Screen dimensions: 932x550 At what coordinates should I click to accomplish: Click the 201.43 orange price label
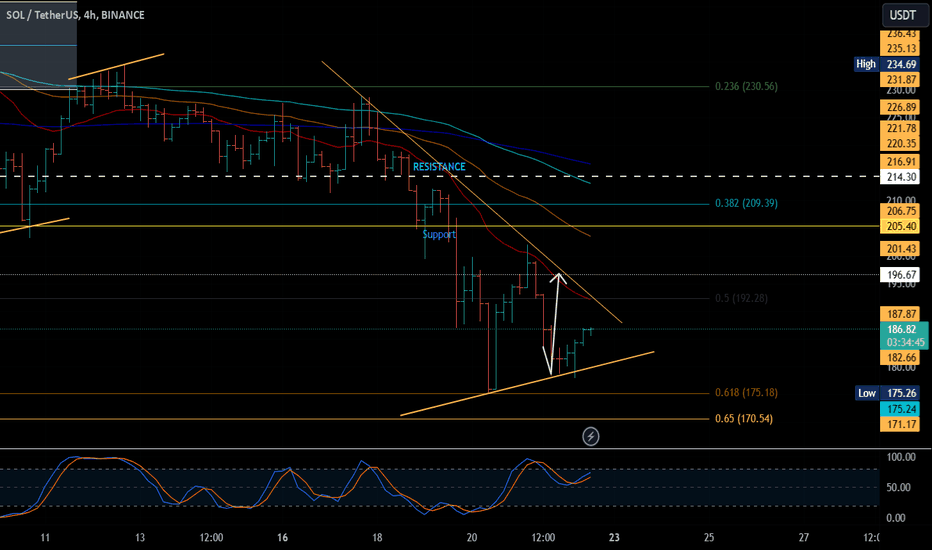[901, 249]
